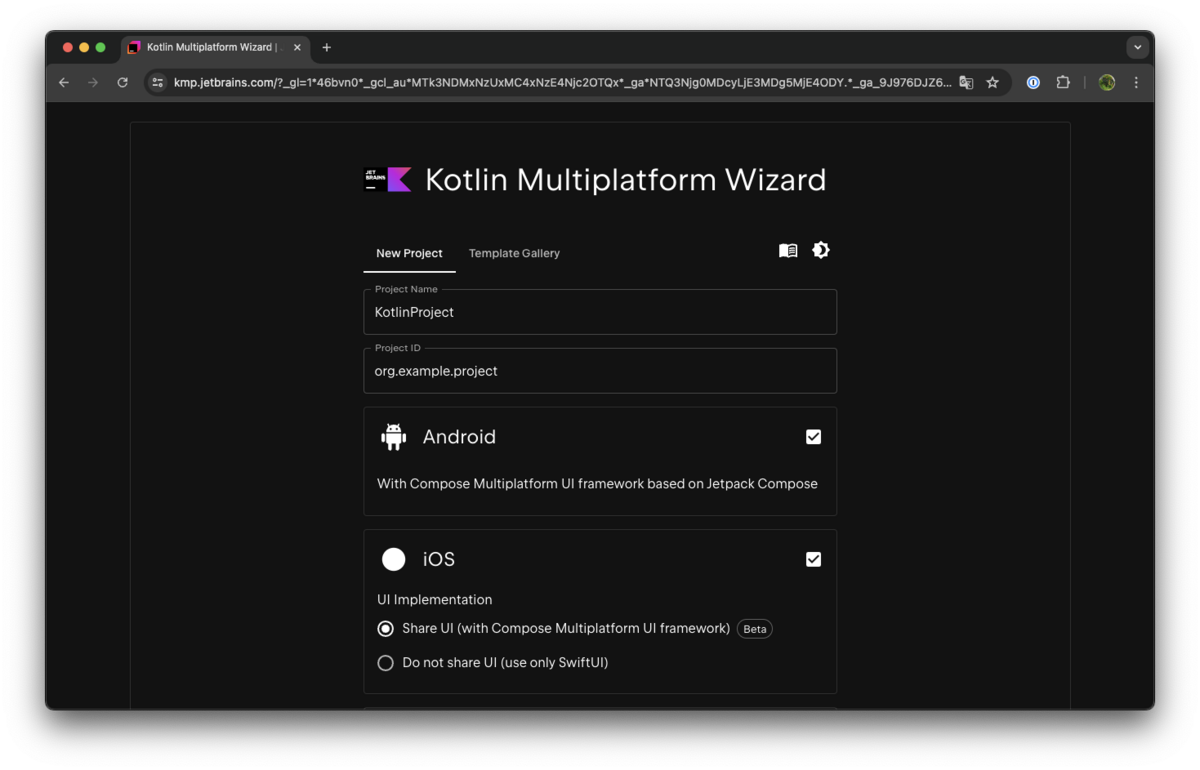The width and height of the screenshot is (1200, 770).
Task: Open site information icon in address bar
Action: pyautogui.click(x=158, y=83)
